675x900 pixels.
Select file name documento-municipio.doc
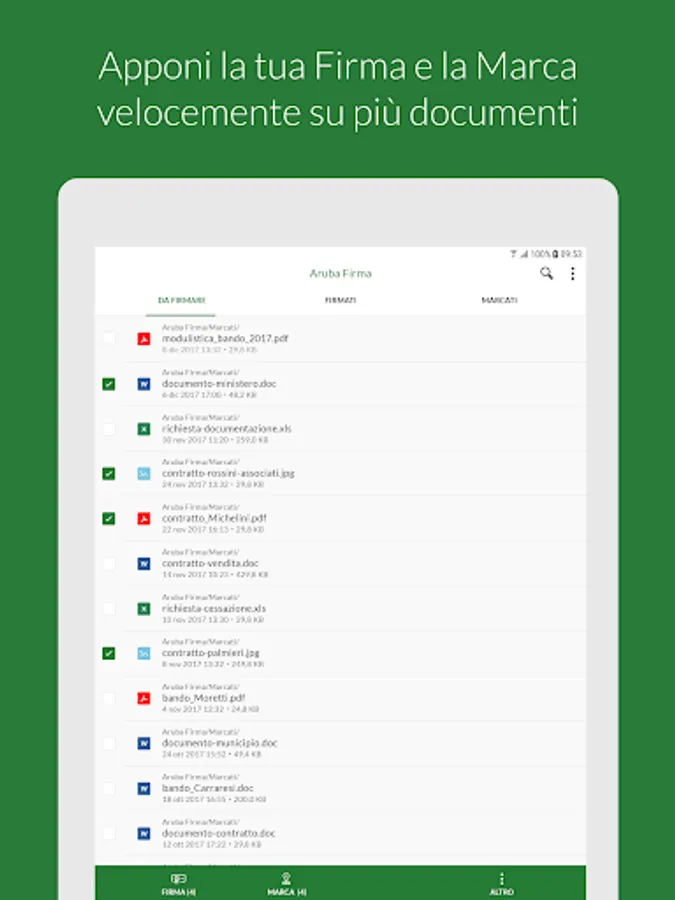click(219, 743)
